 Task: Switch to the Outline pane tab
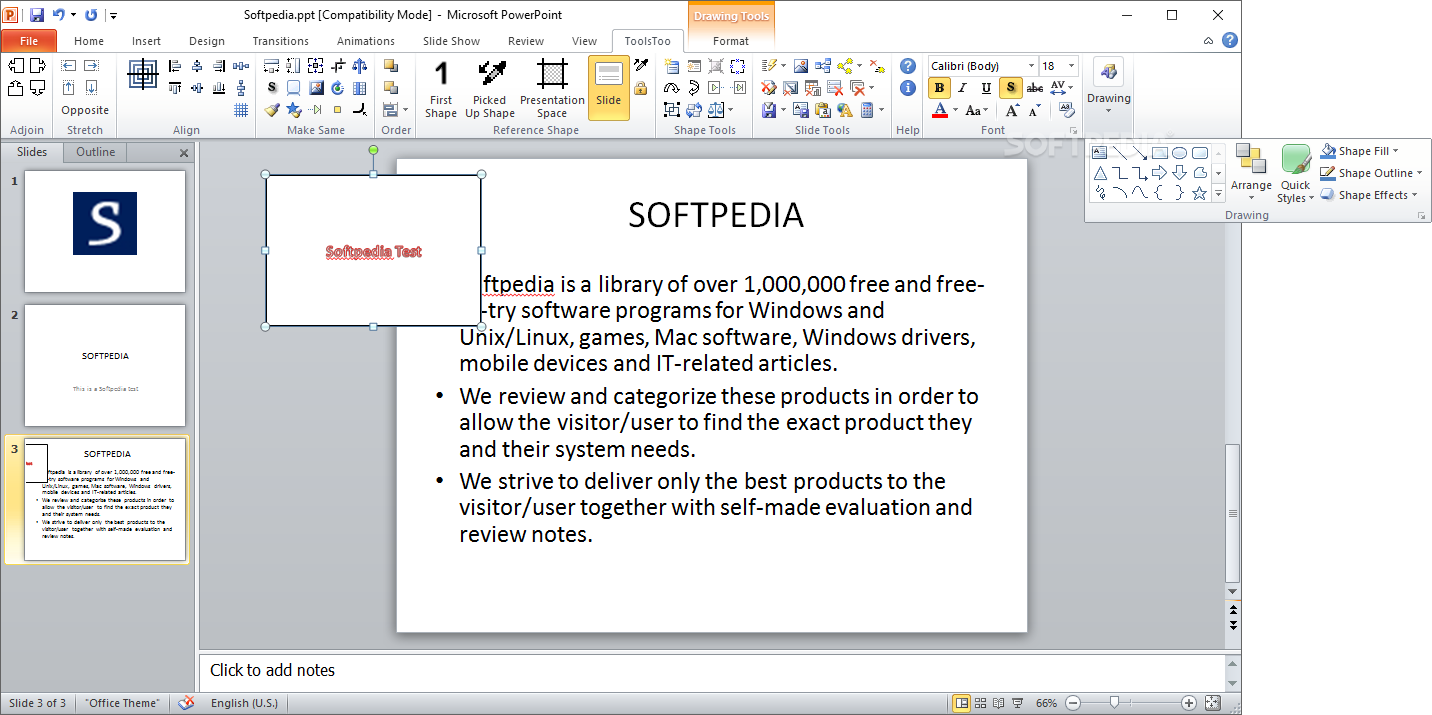[x=96, y=152]
